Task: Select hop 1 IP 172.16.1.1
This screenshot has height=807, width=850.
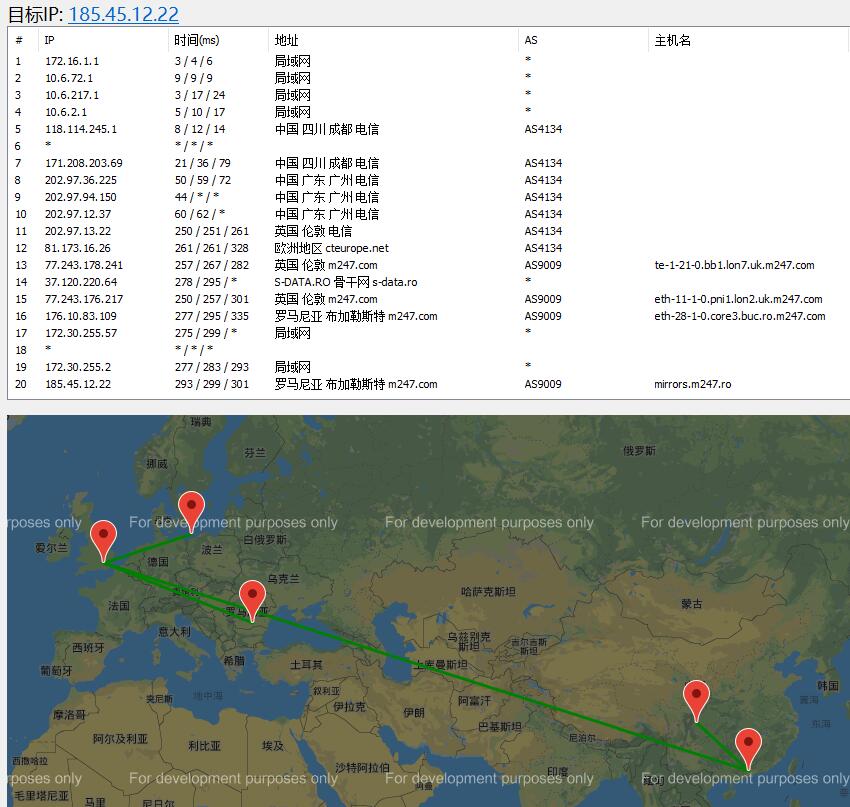Action: coord(72,61)
